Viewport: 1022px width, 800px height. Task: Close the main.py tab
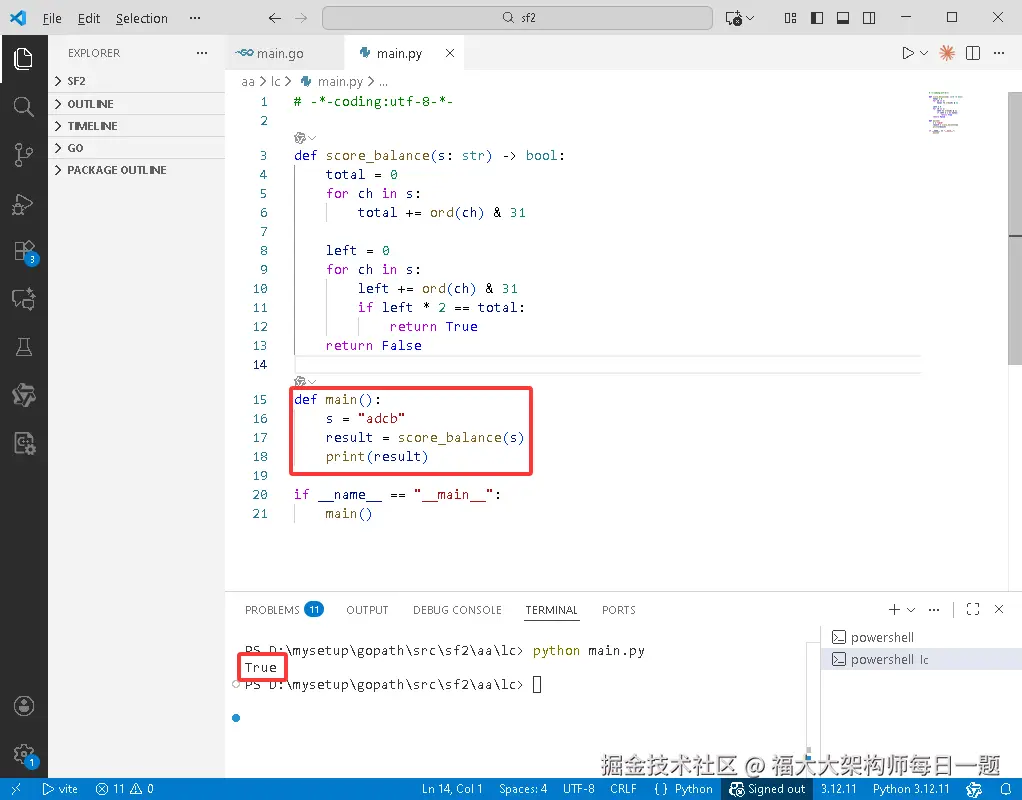coord(450,53)
